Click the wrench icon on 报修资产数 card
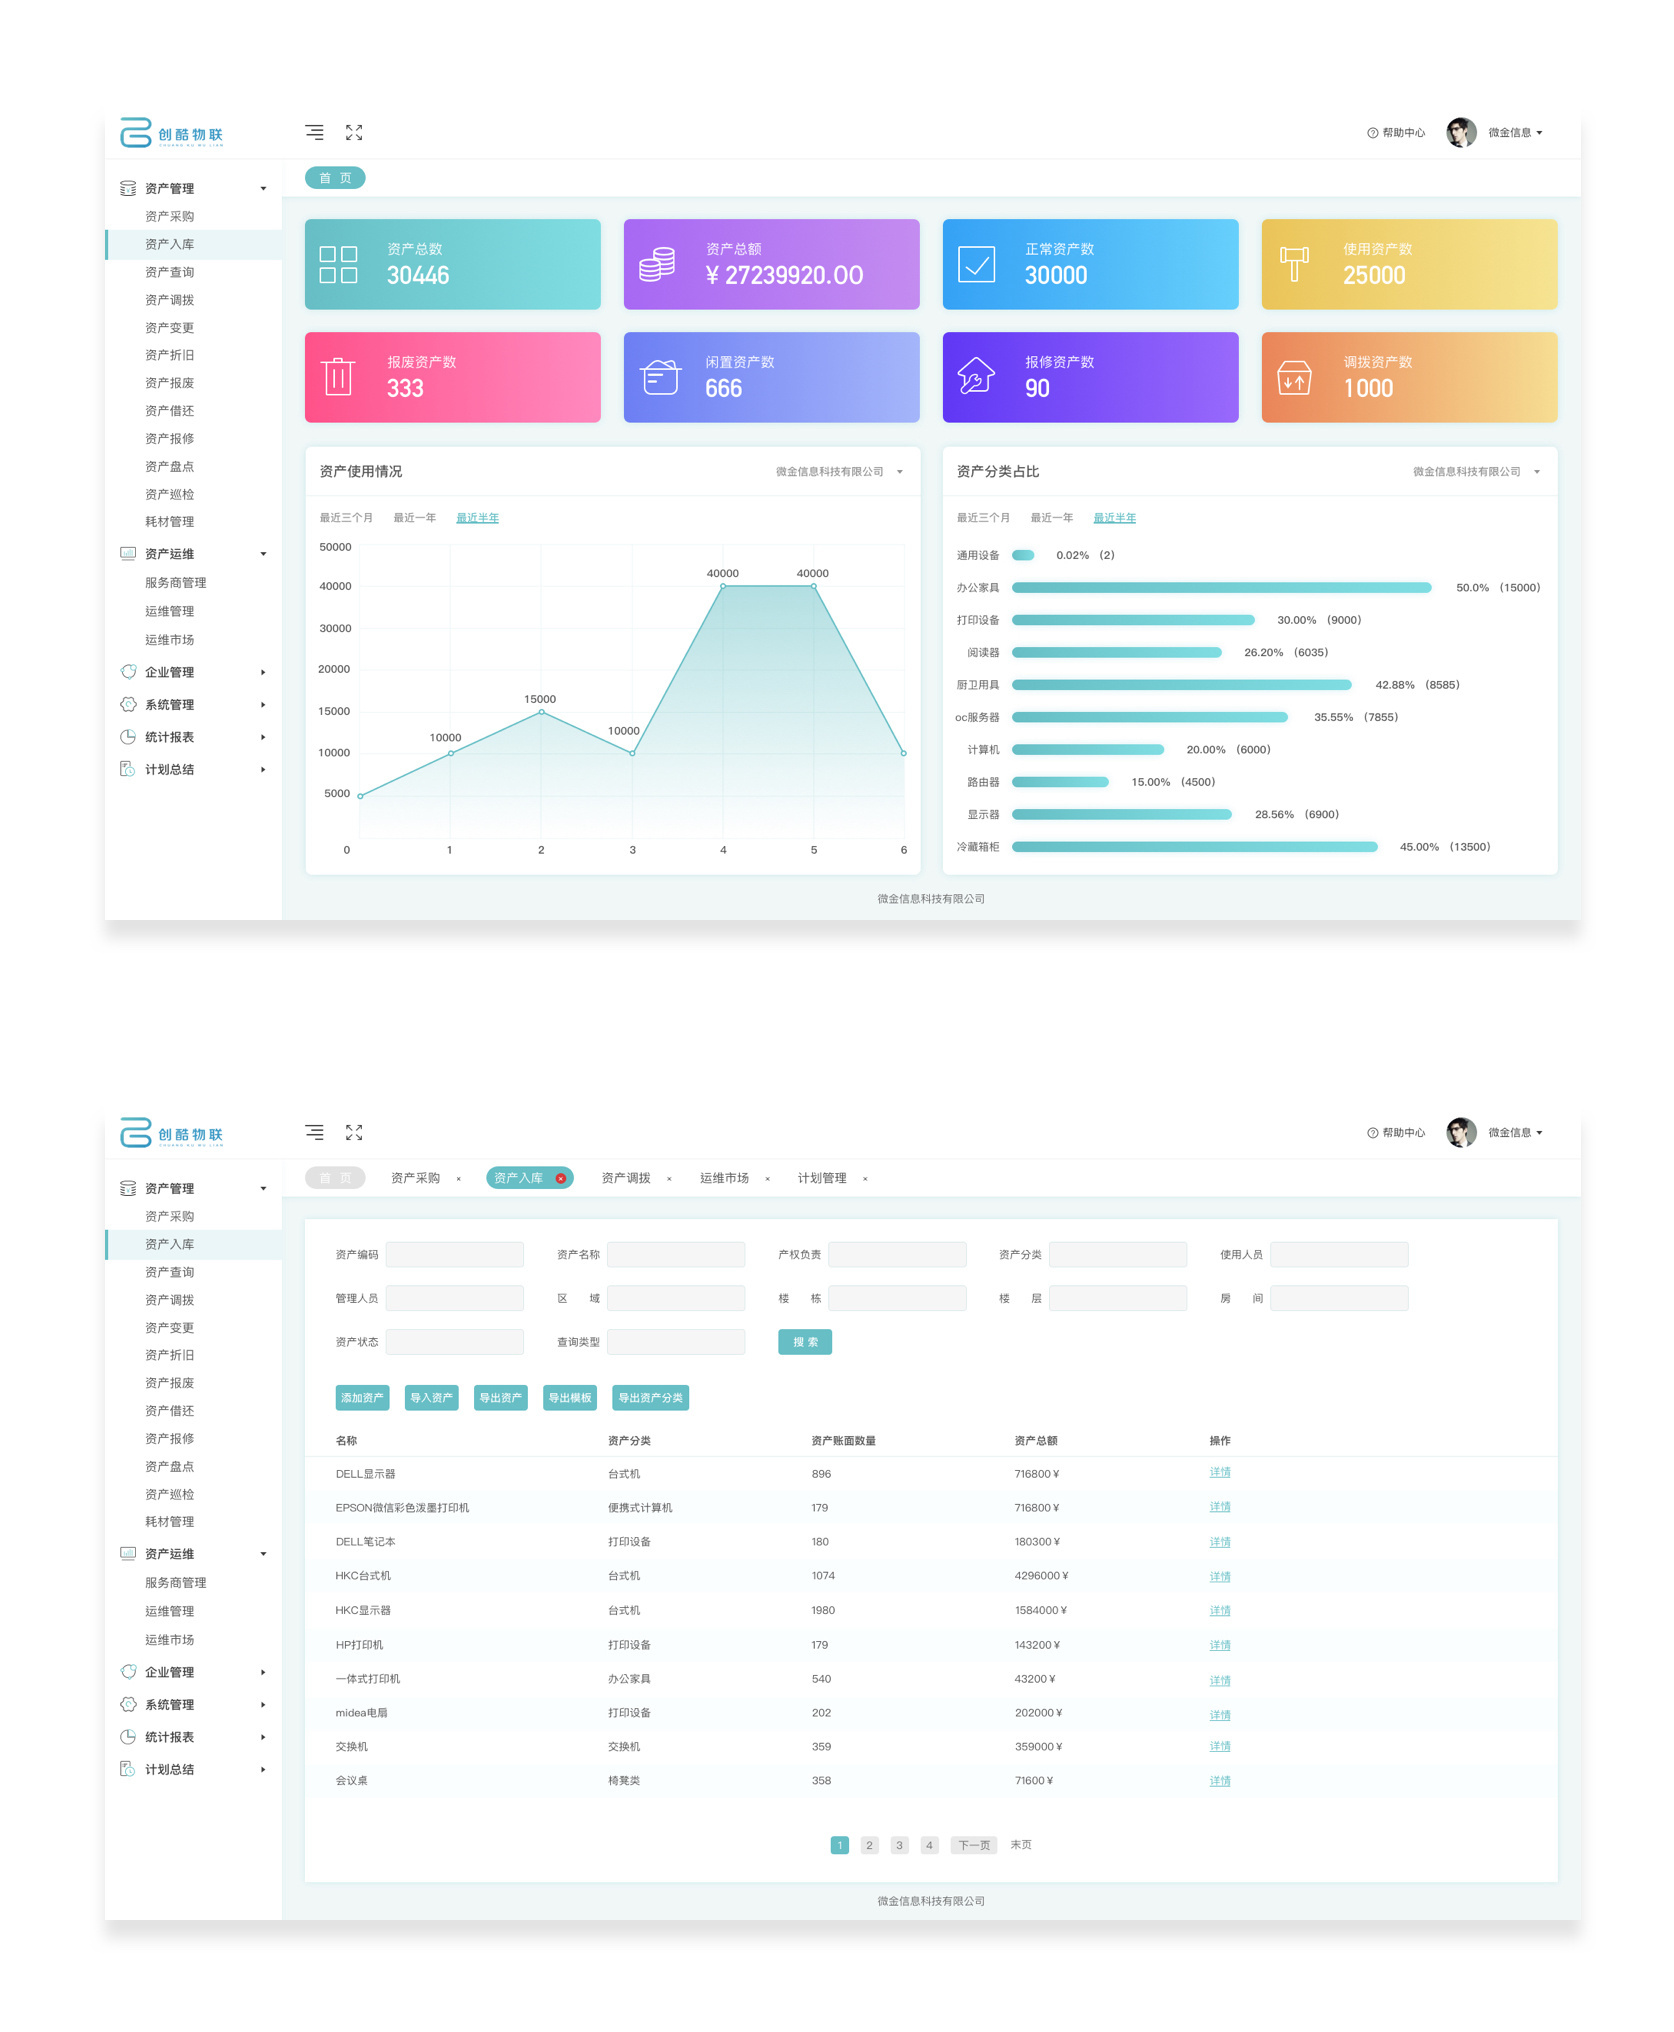Viewport: 1674px width, 2032px height. point(976,377)
